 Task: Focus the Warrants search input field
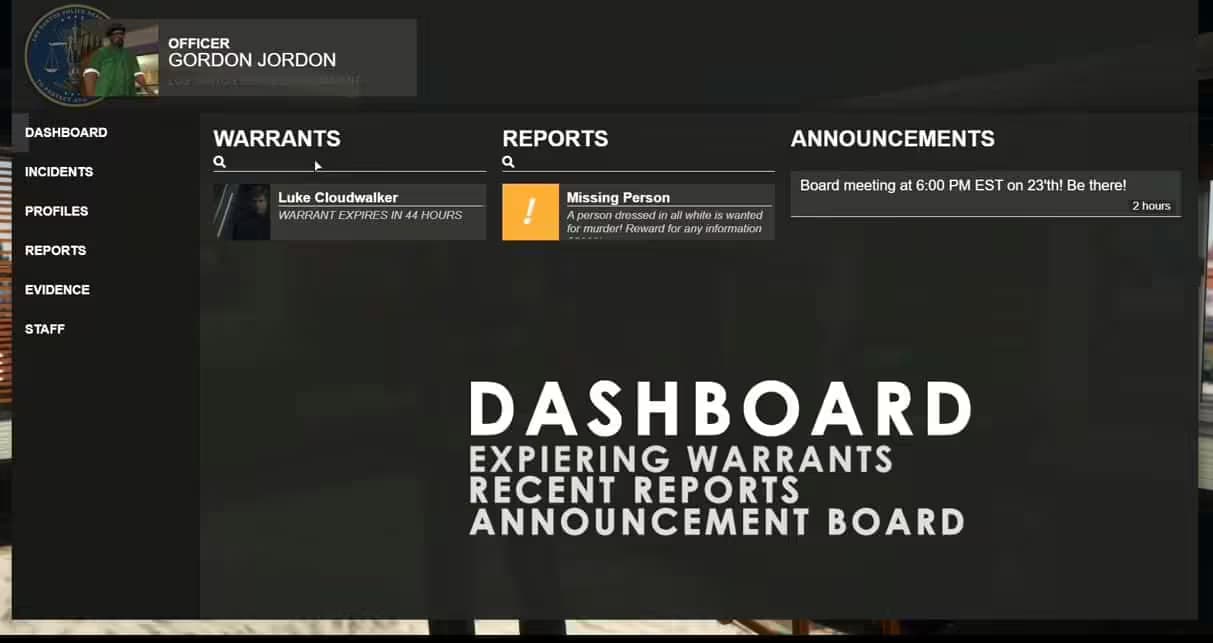click(x=355, y=162)
